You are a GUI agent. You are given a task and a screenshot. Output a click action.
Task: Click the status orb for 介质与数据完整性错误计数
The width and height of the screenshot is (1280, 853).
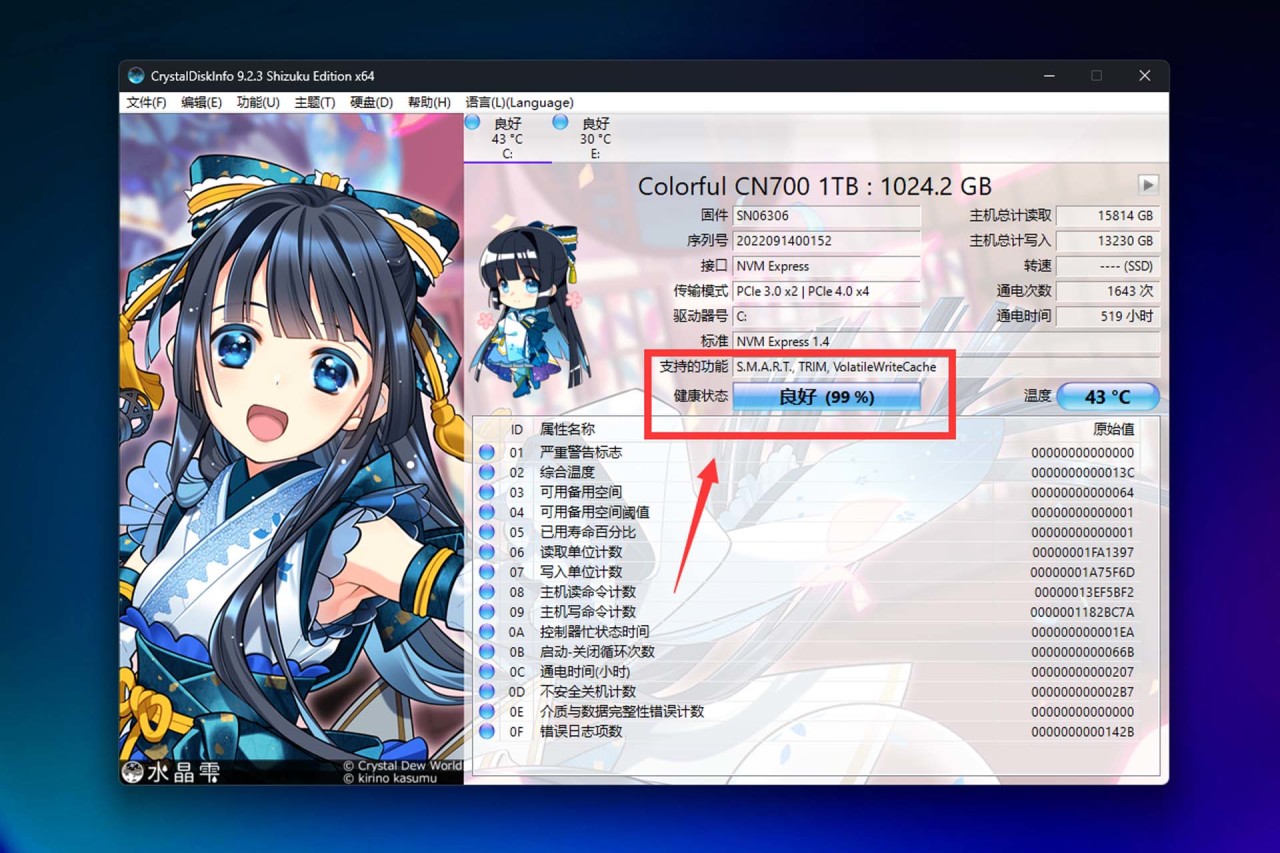coord(487,712)
